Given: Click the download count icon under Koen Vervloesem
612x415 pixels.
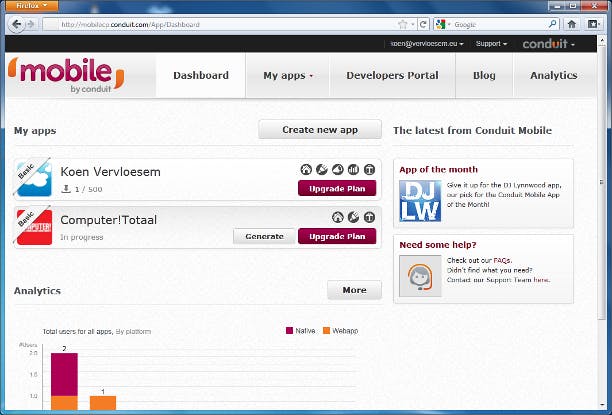Looking at the screenshot, I should 66,189.
